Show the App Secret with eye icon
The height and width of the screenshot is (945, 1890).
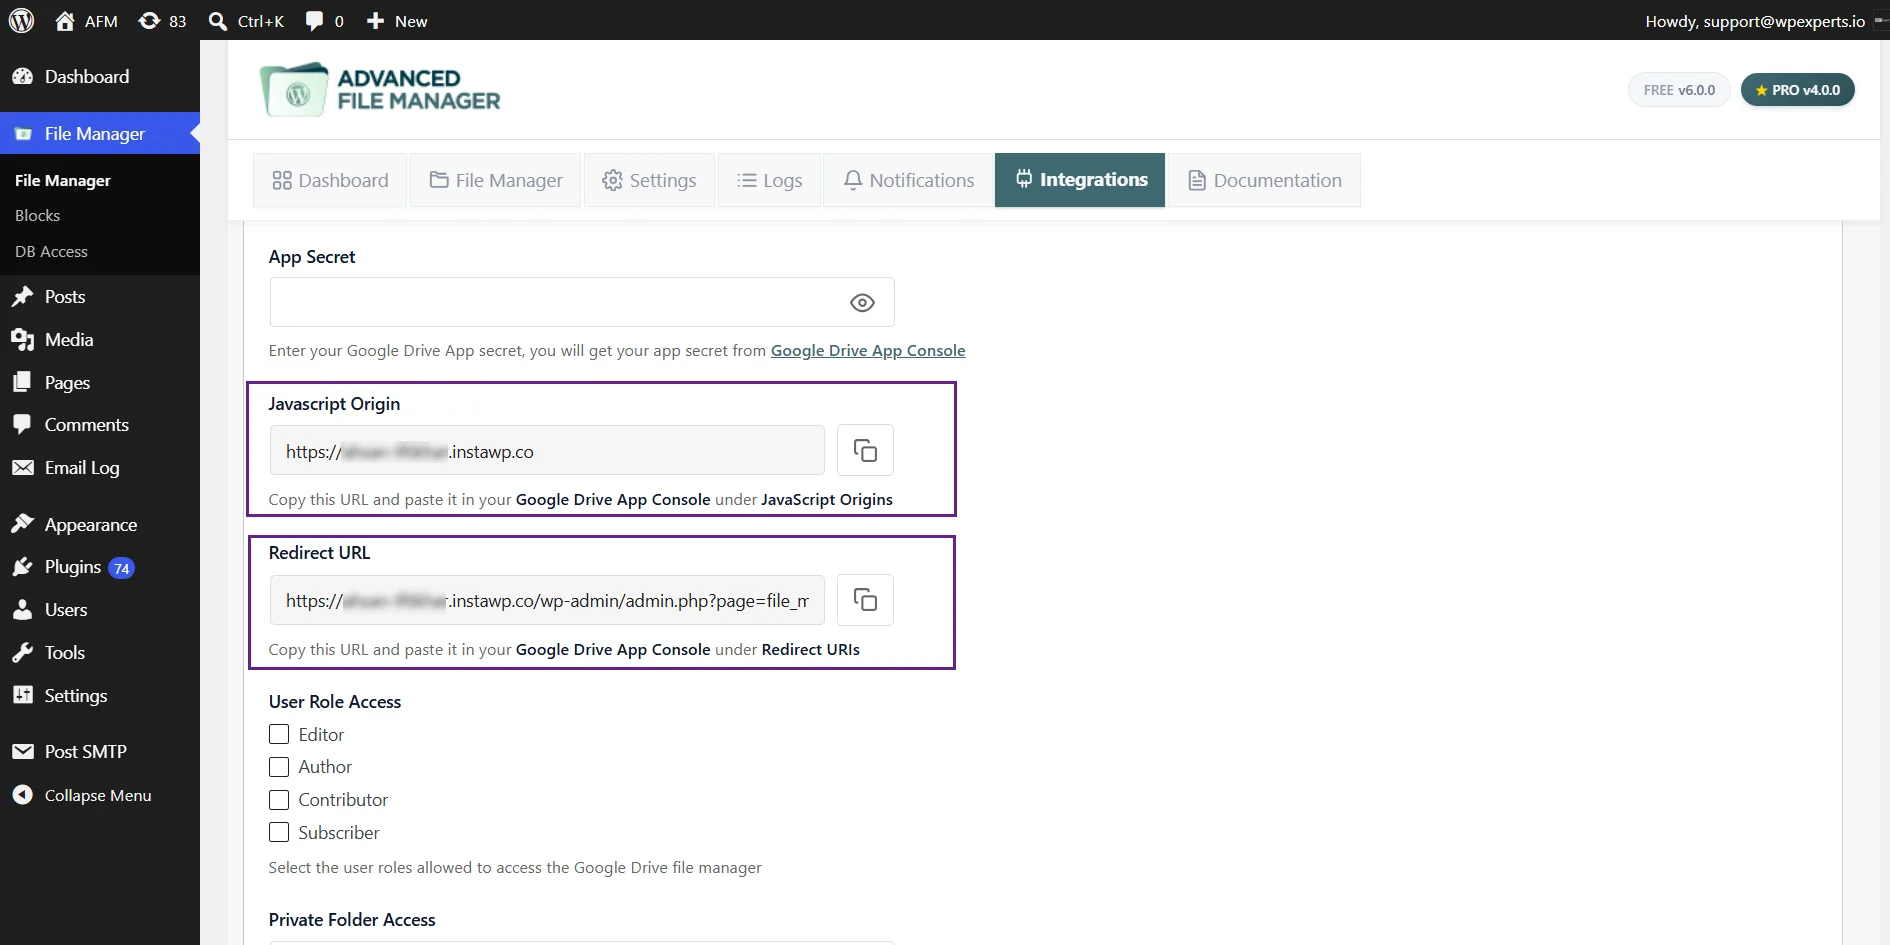862,303
